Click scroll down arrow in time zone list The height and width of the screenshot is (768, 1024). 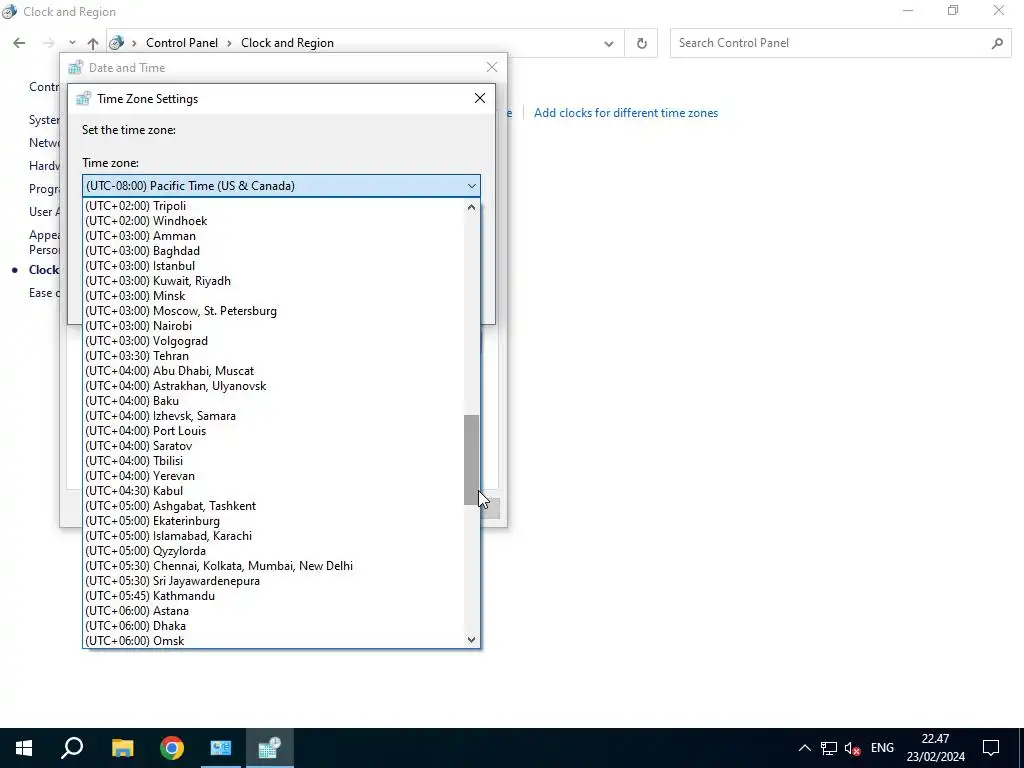pyautogui.click(x=472, y=640)
